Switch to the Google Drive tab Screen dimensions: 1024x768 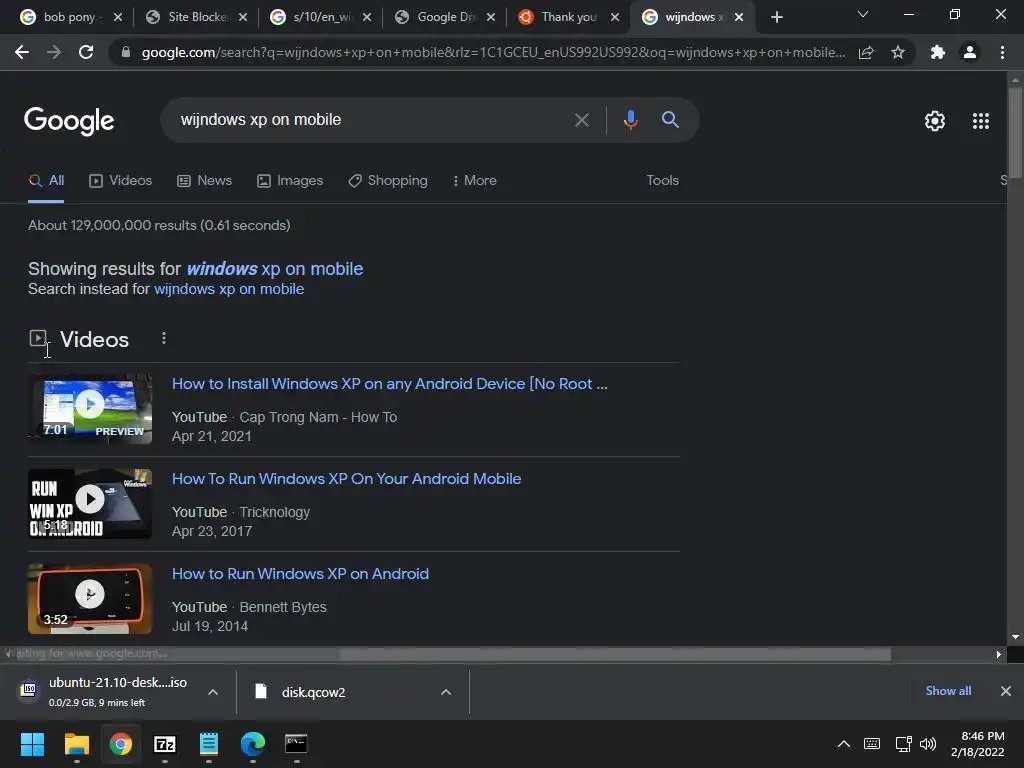446,17
